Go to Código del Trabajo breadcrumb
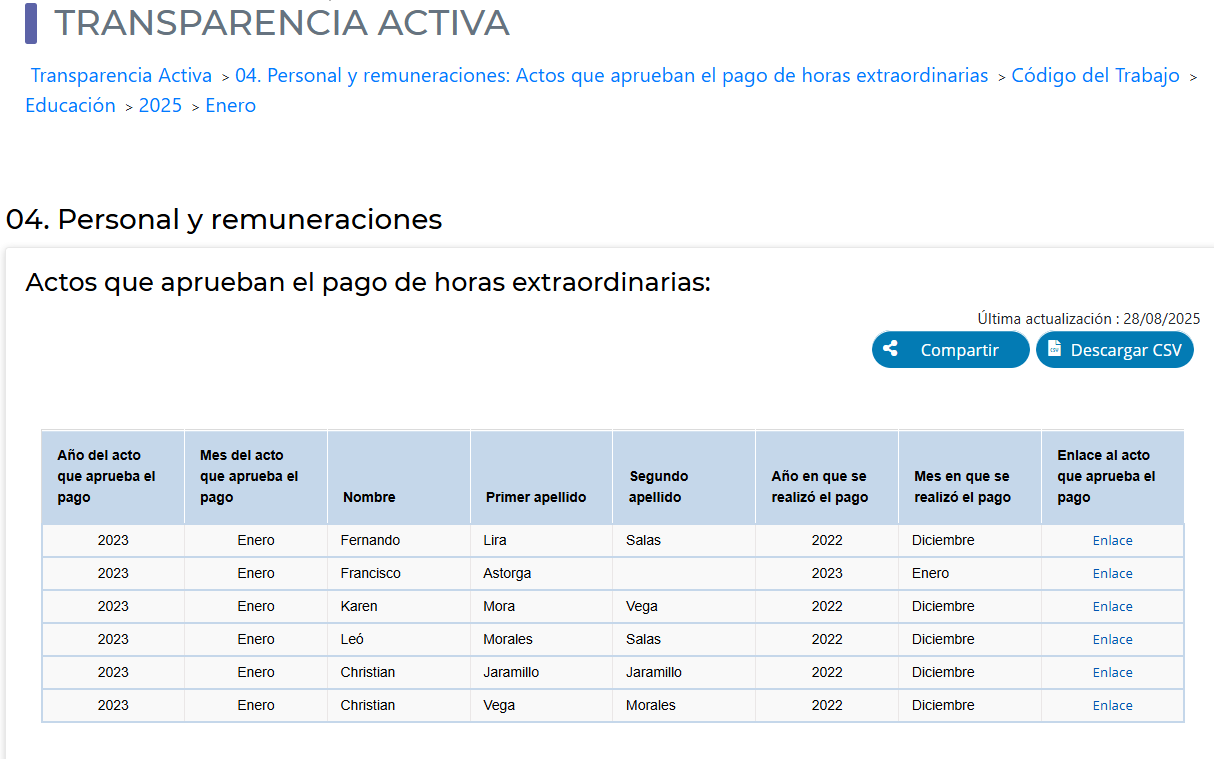Image resolution: width=1214 pixels, height=759 pixels. (1096, 75)
